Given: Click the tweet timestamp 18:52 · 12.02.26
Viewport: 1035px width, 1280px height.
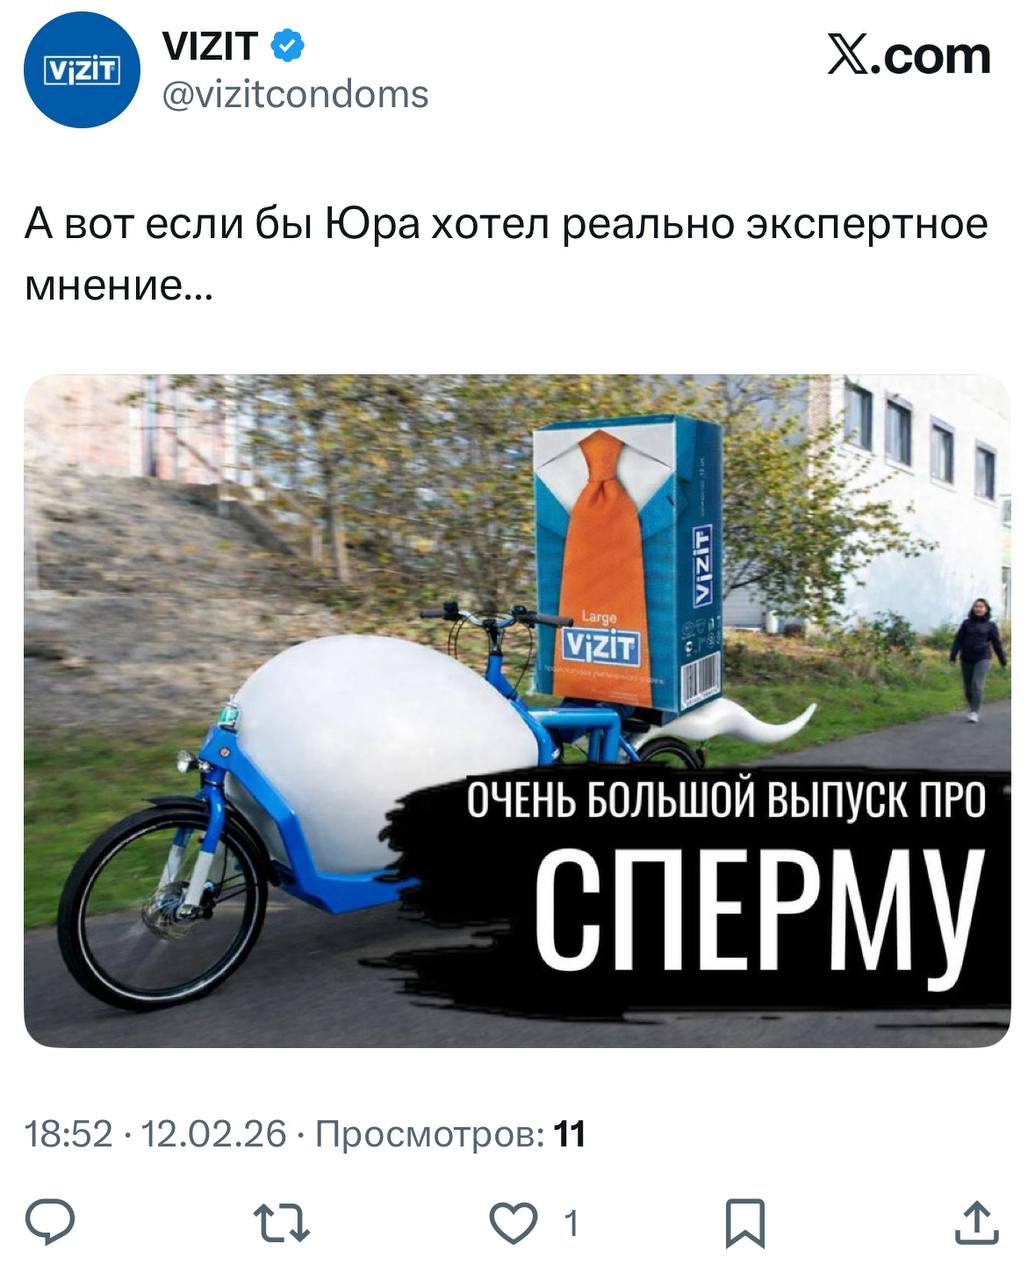Looking at the screenshot, I should pos(155,1135).
